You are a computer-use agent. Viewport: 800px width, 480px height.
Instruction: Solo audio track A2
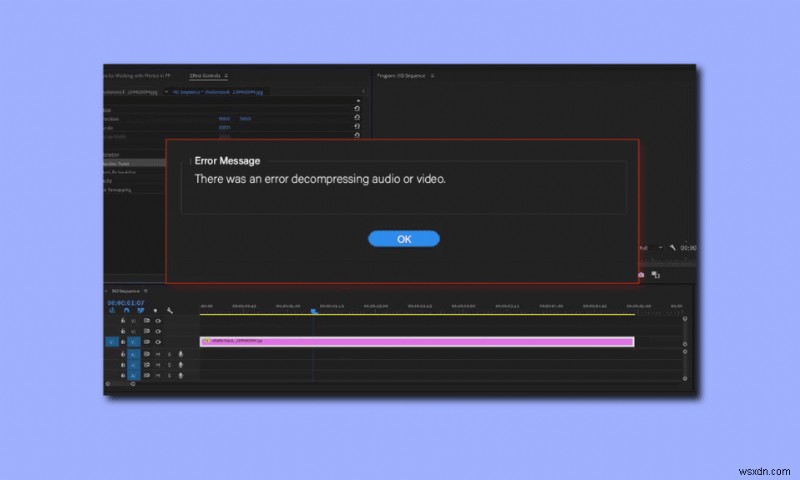[x=169, y=365]
